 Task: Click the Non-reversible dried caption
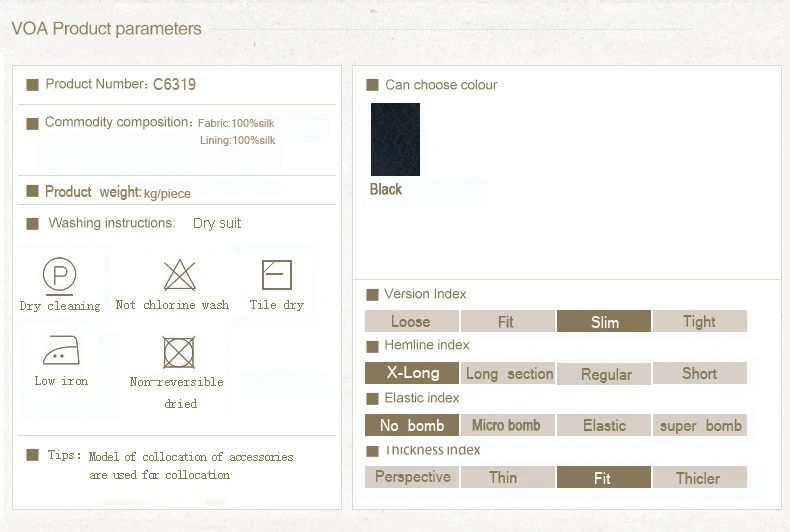(x=177, y=392)
